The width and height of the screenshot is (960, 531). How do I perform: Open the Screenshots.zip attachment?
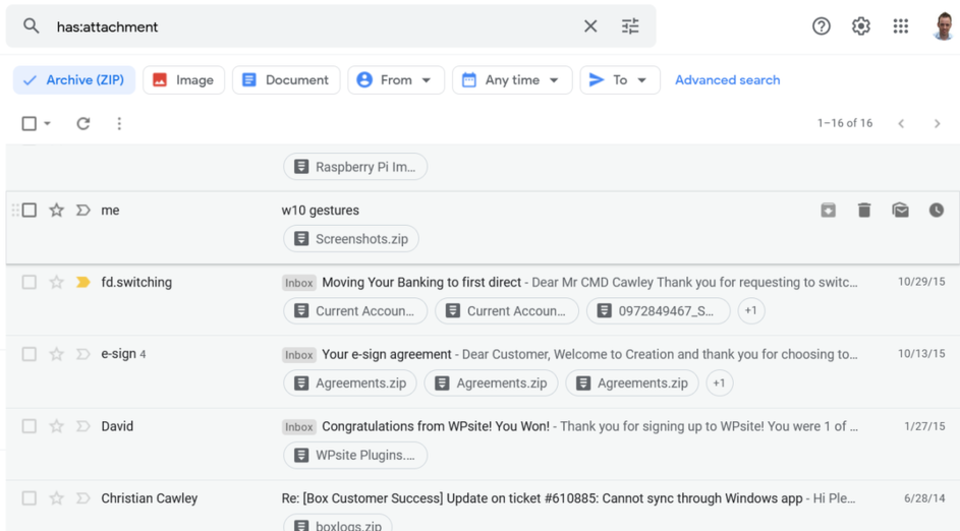[351, 239]
